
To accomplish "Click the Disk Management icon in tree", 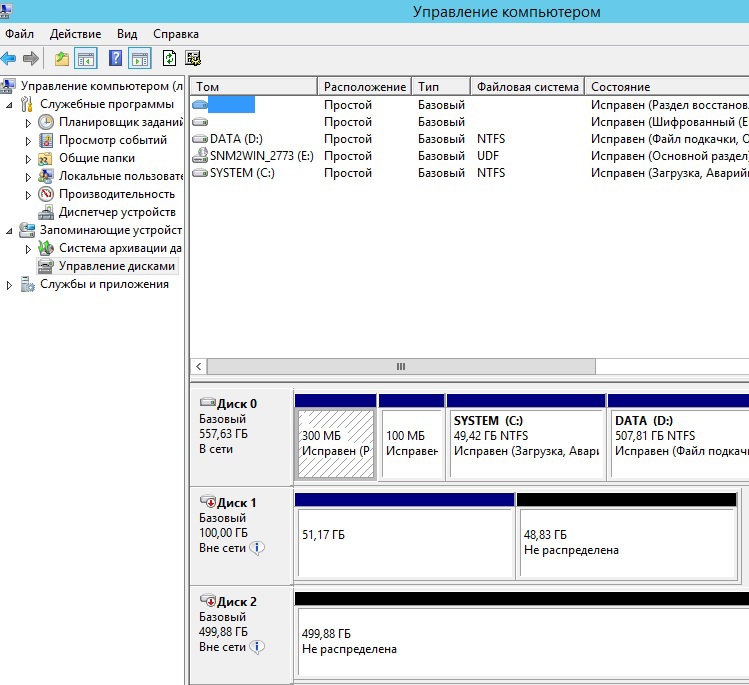I will [x=46, y=266].
